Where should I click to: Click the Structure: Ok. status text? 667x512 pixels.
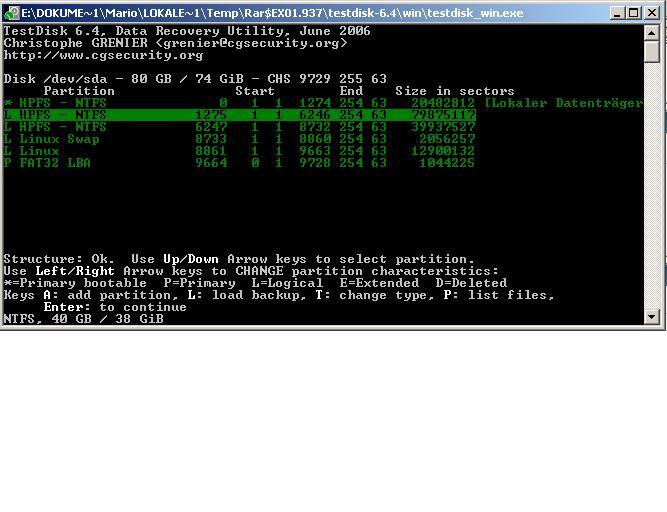(59, 259)
